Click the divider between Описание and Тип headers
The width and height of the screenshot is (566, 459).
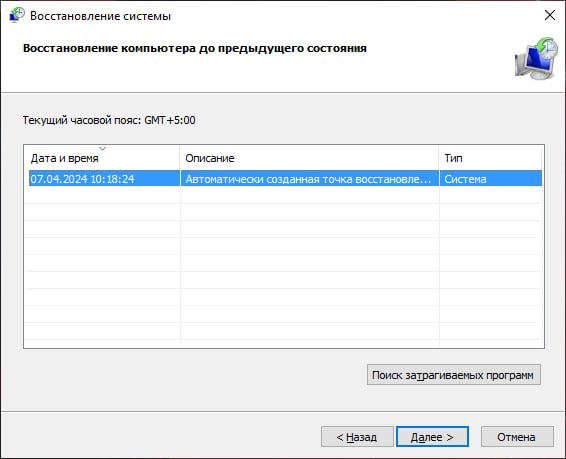click(439, 158)
